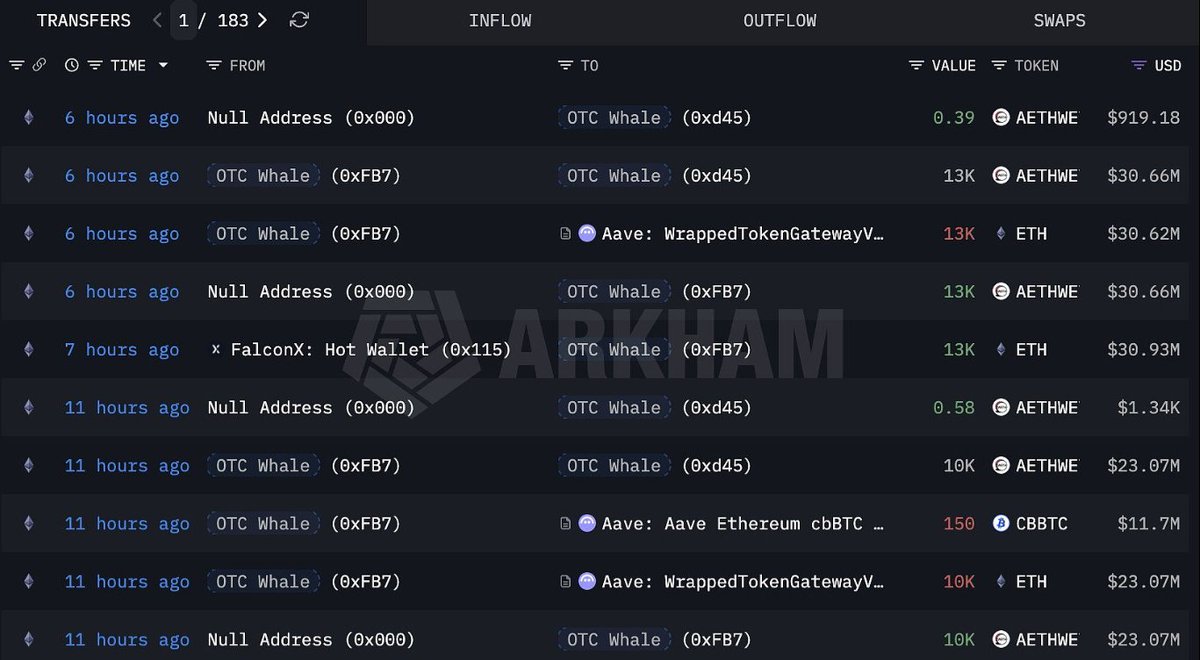The height and width of the screenshot is (660, 1200).
Task: Open '11 hours ago' link on $1.34K row
Action: coord(127,408)
